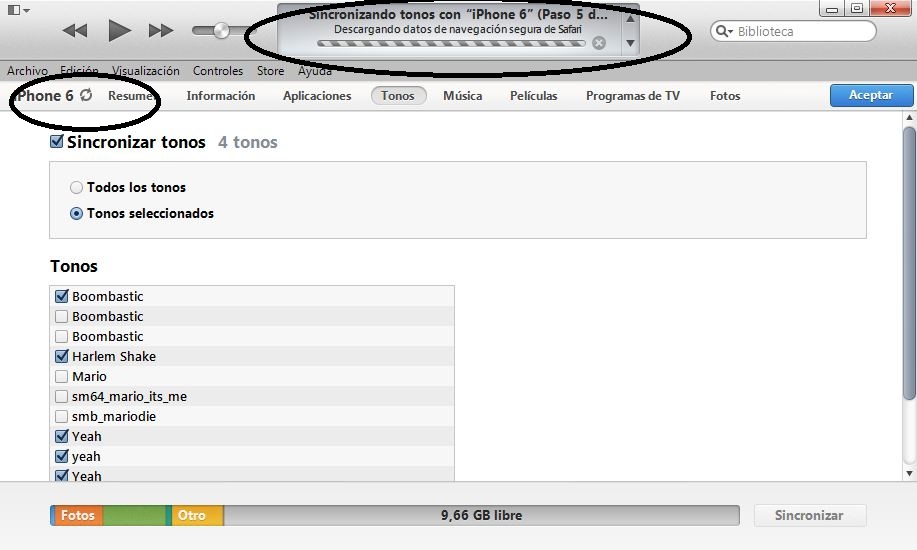Switch to the Música tab

click(463, 95)
